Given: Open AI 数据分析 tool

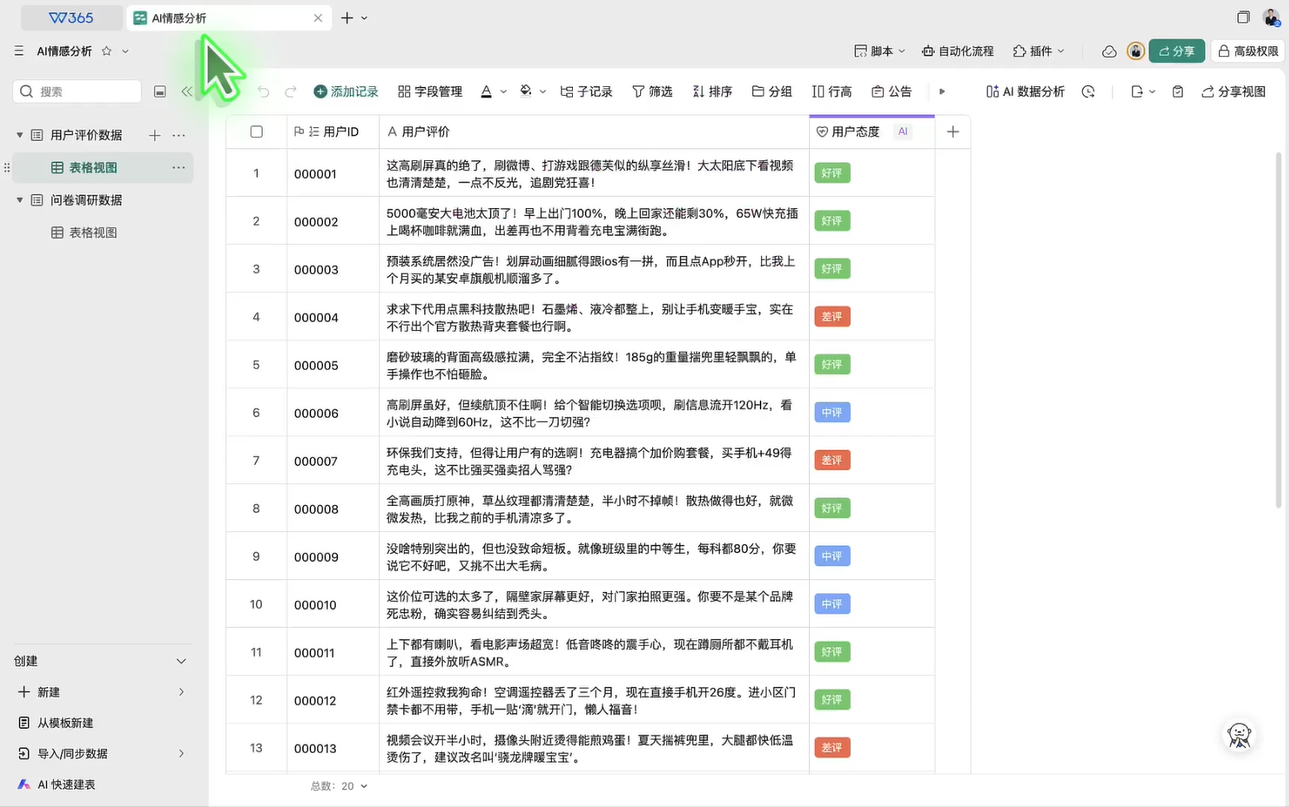Looking at the screenshot, I should click(1025, 92).
